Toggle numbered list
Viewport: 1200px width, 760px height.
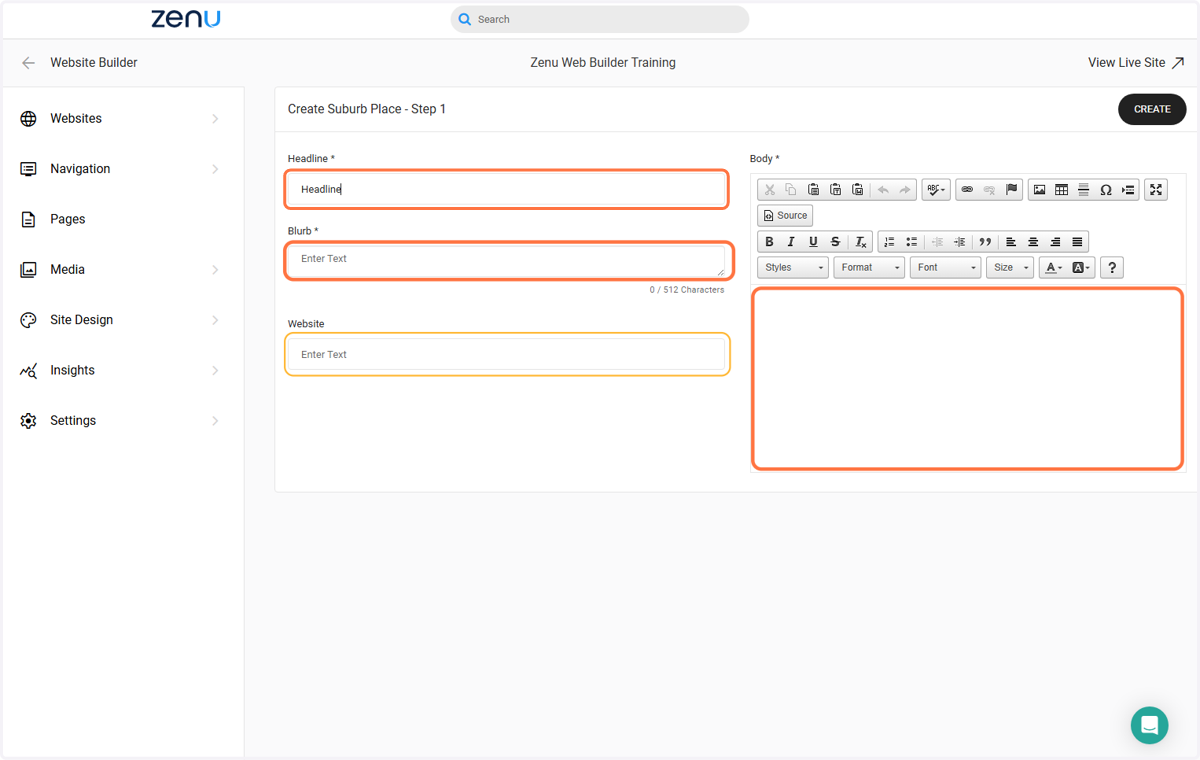pos(889,242)
